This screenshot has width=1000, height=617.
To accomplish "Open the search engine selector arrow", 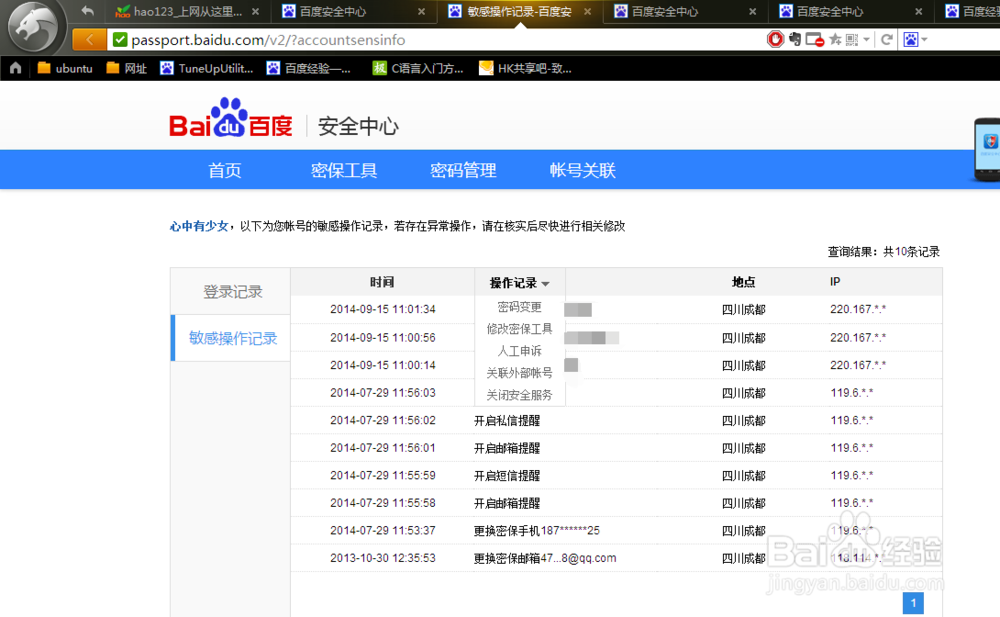I will (x=924, y=40).
